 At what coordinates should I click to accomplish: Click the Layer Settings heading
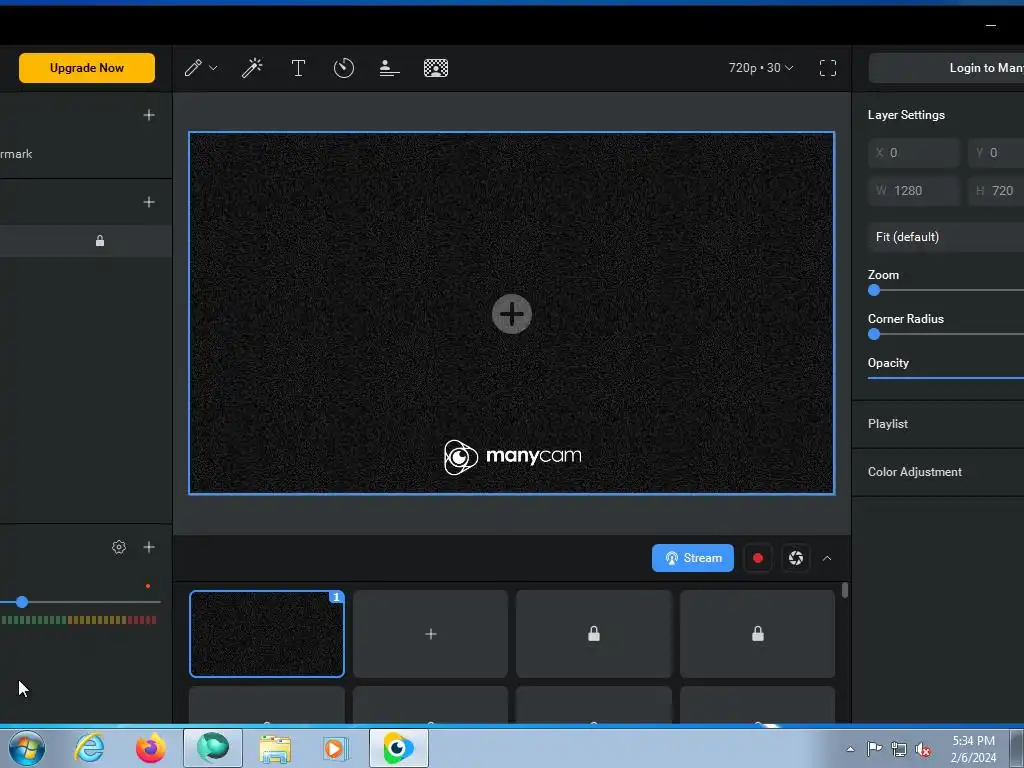pos(906,115)
